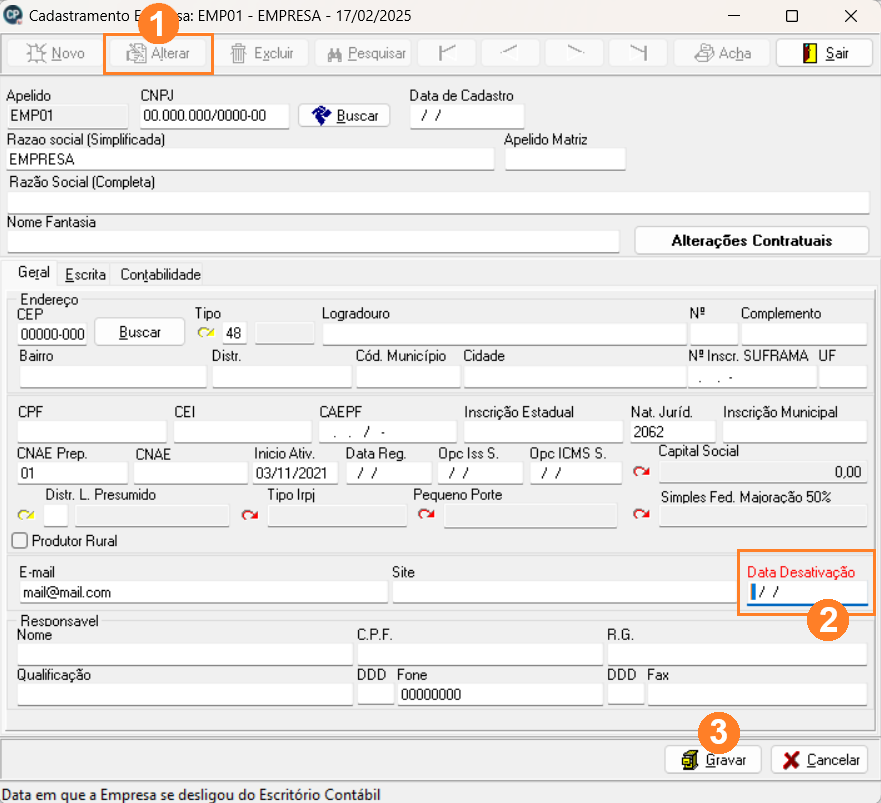Viewport: 881px width, 803px height.
Task: Click lookup arrow icon beside Tipo
Action: (x=206, y=333)
